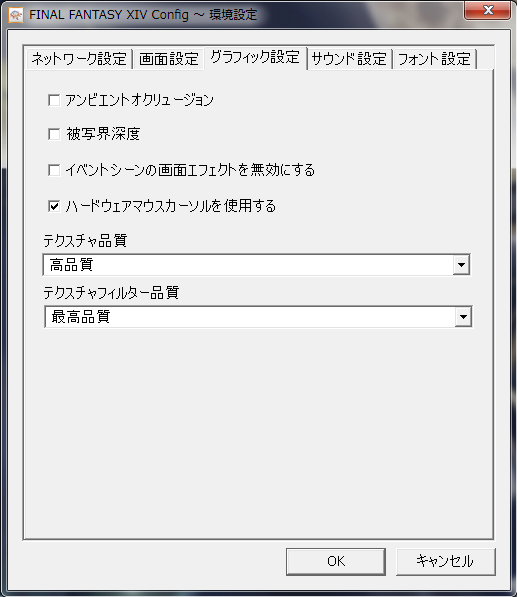Switch to the フォント設定 tab
517x597 pixels.
[x=434, y=59]
